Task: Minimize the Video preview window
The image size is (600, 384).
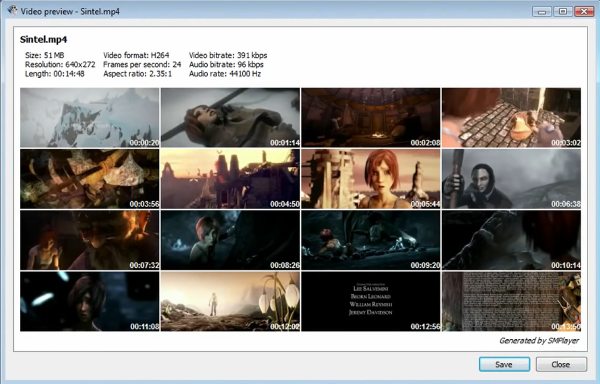Action: pos(541,11)
